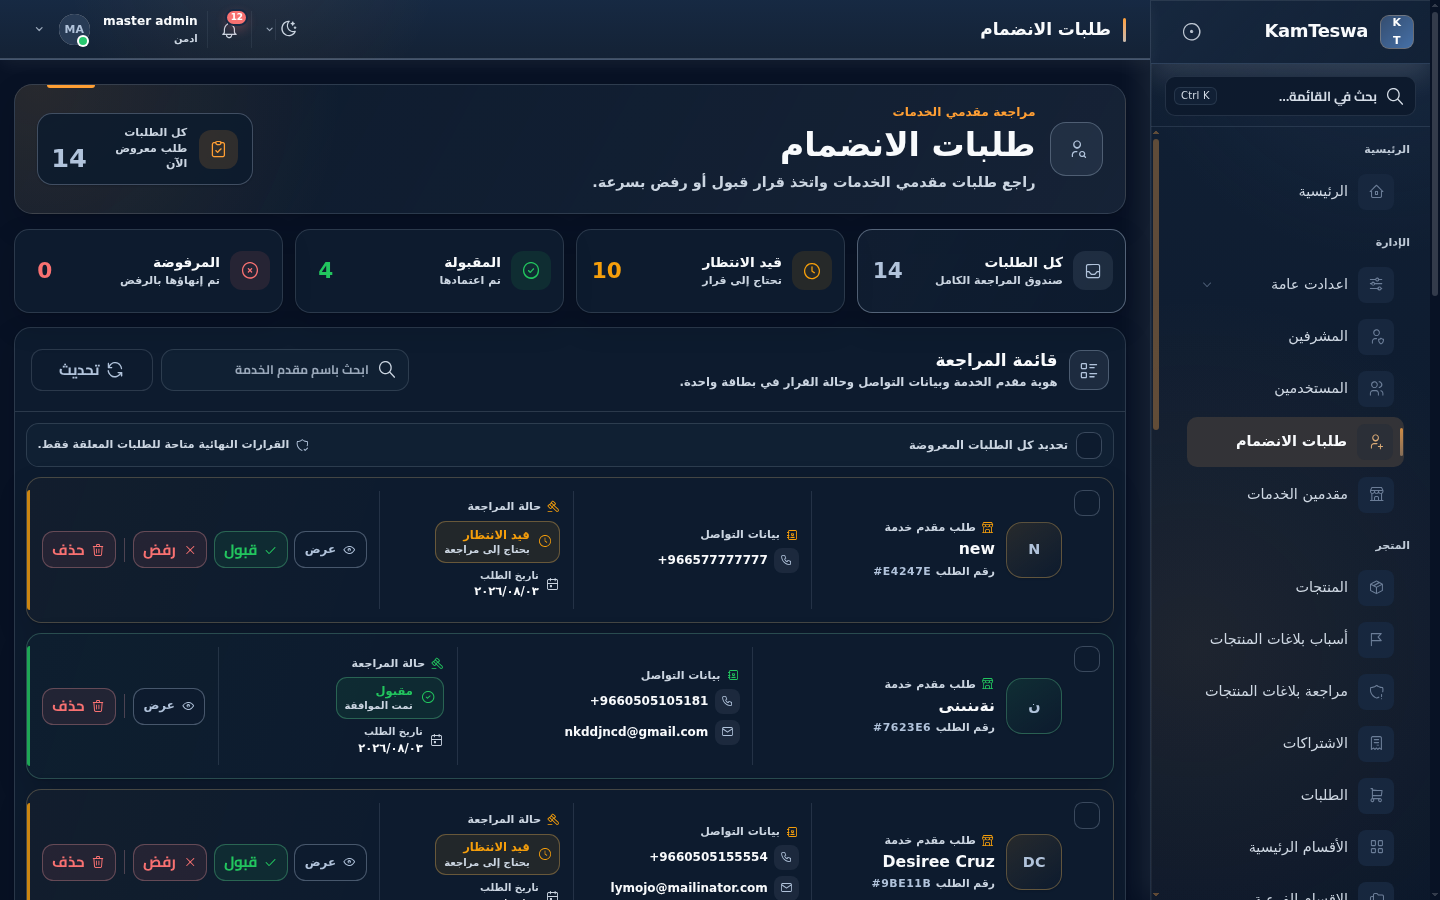The height and width of the screenshot is (900, 1440).
Task: Open the chevron next to the theme icon
Action: [x=269, y=30]
